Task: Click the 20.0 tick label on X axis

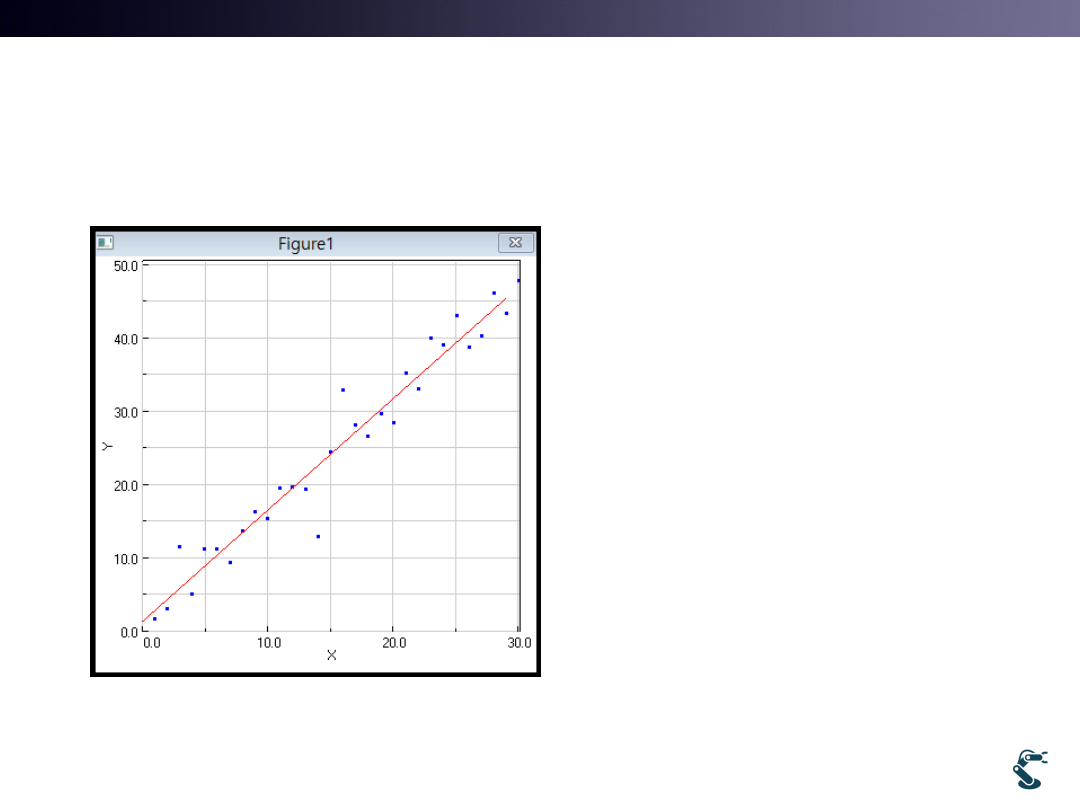Action: pyautogui.click(x=394, y=643)
